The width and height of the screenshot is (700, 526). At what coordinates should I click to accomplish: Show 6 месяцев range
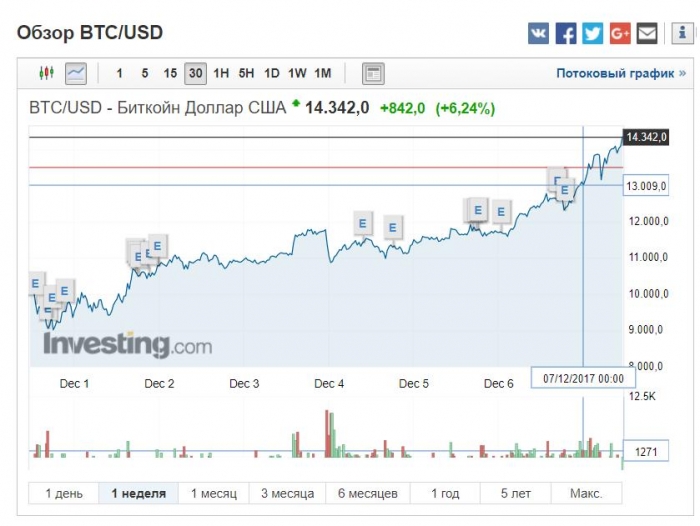(x=367, y=493)
